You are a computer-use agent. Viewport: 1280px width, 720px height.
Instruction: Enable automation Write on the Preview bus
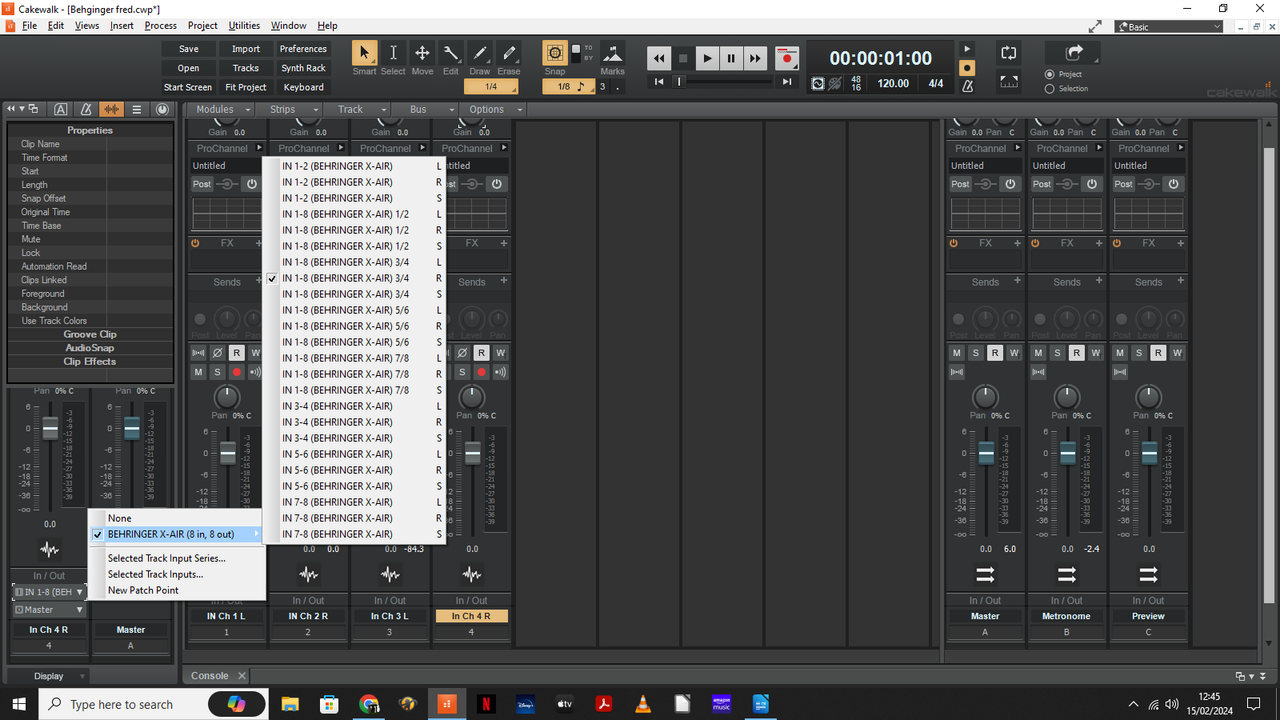click(1177, 353)
